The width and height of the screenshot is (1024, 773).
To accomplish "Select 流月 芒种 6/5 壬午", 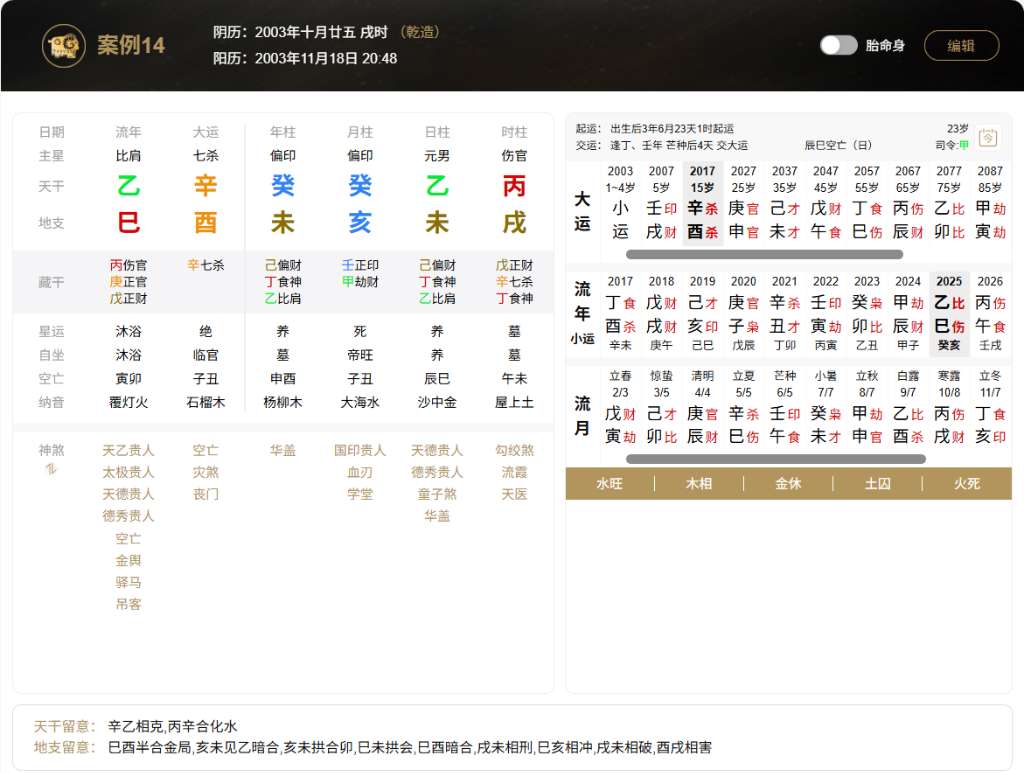I will [x=784, y=407].
